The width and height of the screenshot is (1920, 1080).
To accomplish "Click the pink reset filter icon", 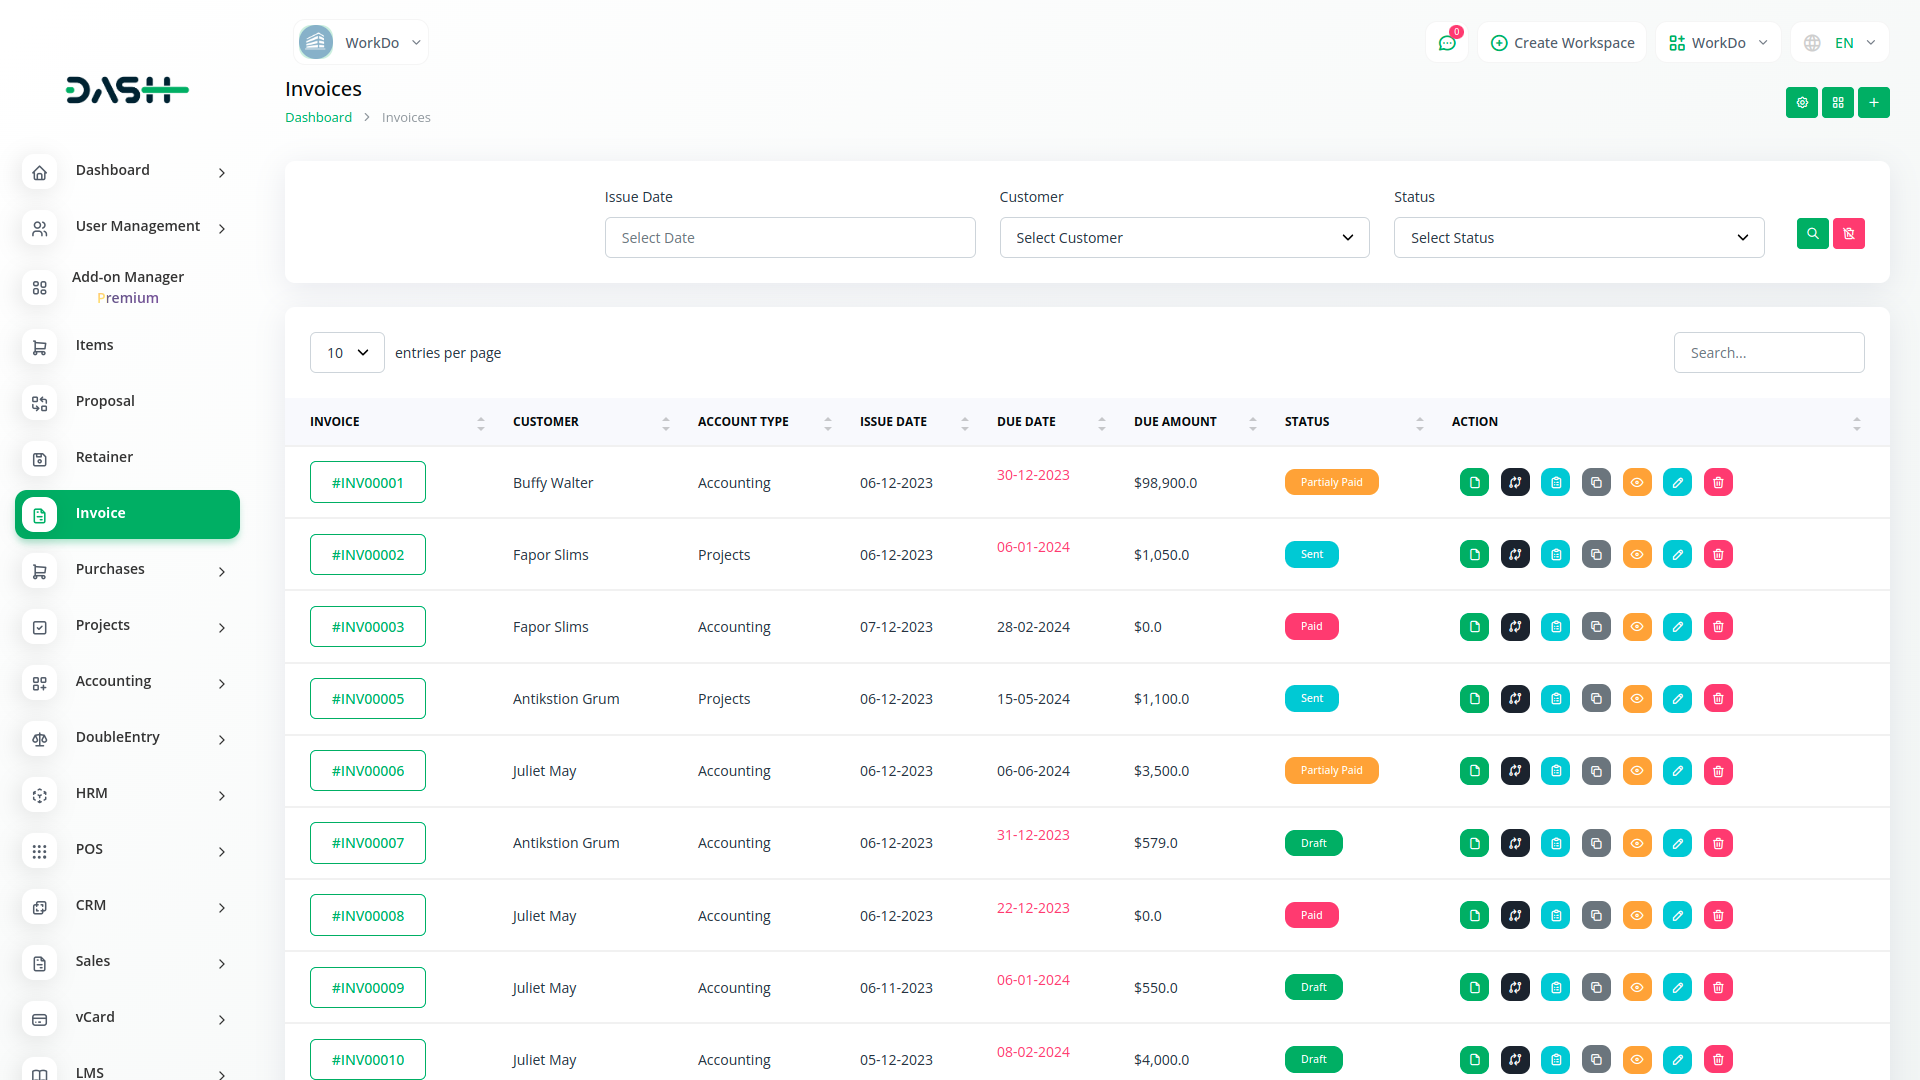I will click(1848, 234).
